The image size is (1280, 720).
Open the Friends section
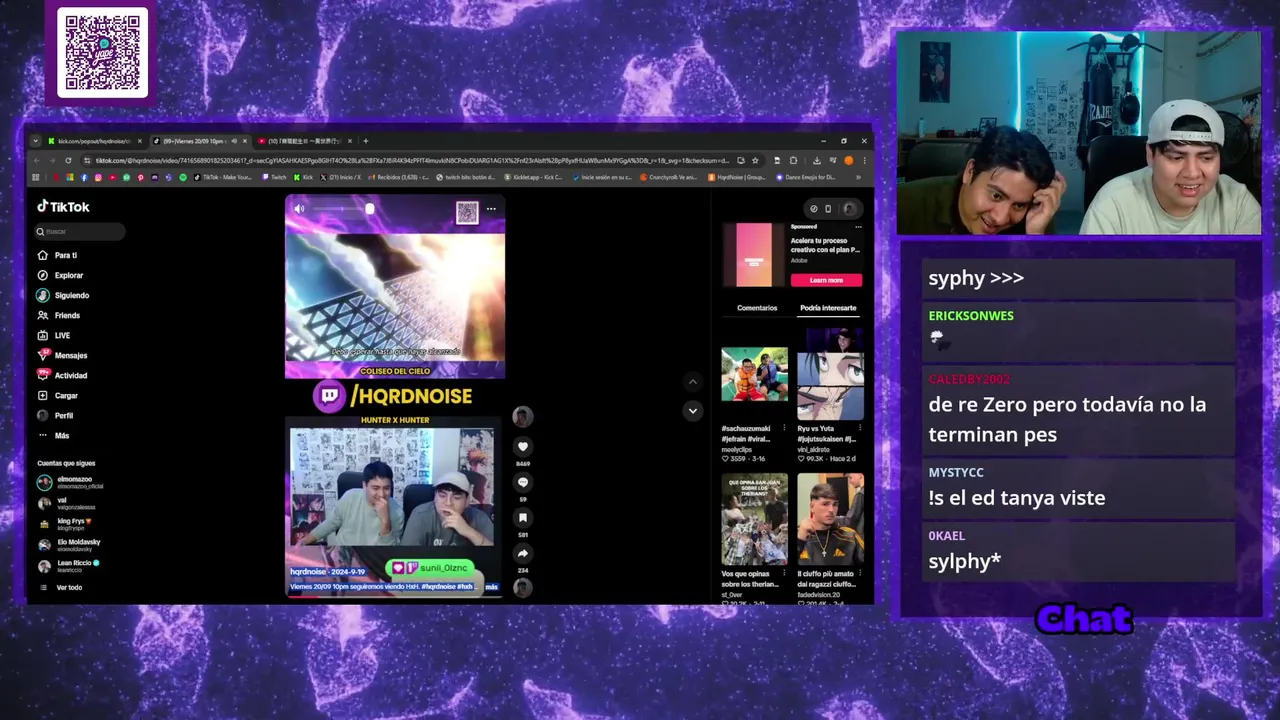pyautogui.click(x=59, y=315)
